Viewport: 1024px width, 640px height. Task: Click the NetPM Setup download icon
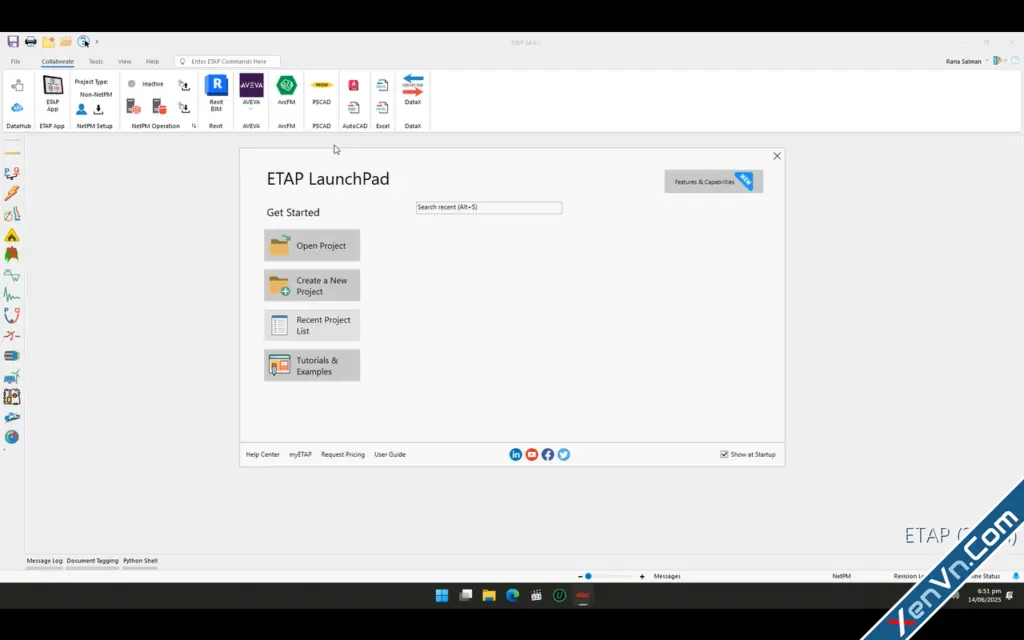[x=99, y=109]
